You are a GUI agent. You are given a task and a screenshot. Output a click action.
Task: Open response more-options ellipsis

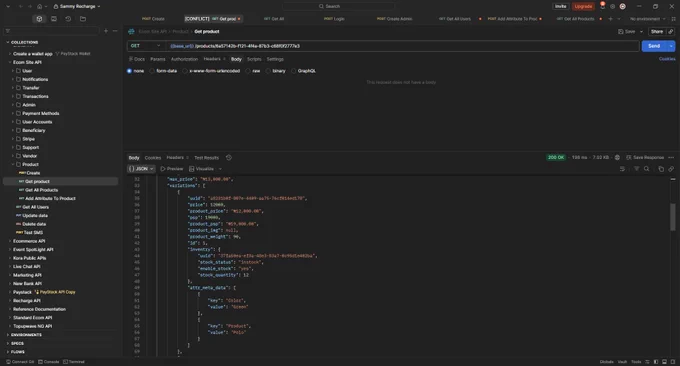[671, 157]
